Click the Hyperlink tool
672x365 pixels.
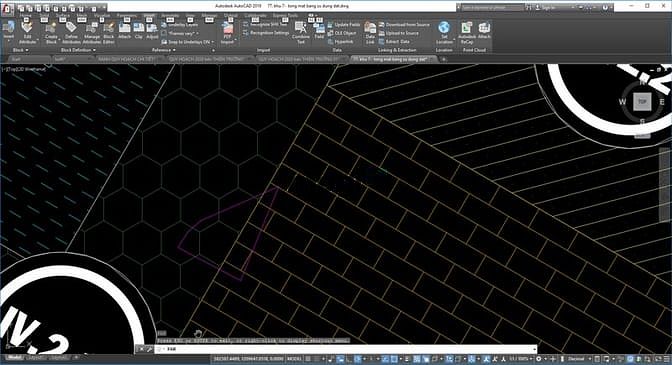coord(341,42)
